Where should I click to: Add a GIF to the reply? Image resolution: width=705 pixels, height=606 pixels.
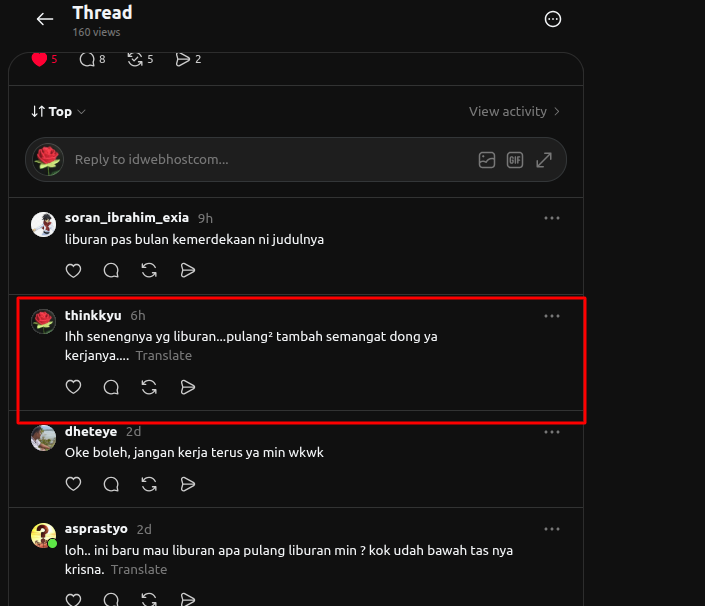tap(515, 160)
